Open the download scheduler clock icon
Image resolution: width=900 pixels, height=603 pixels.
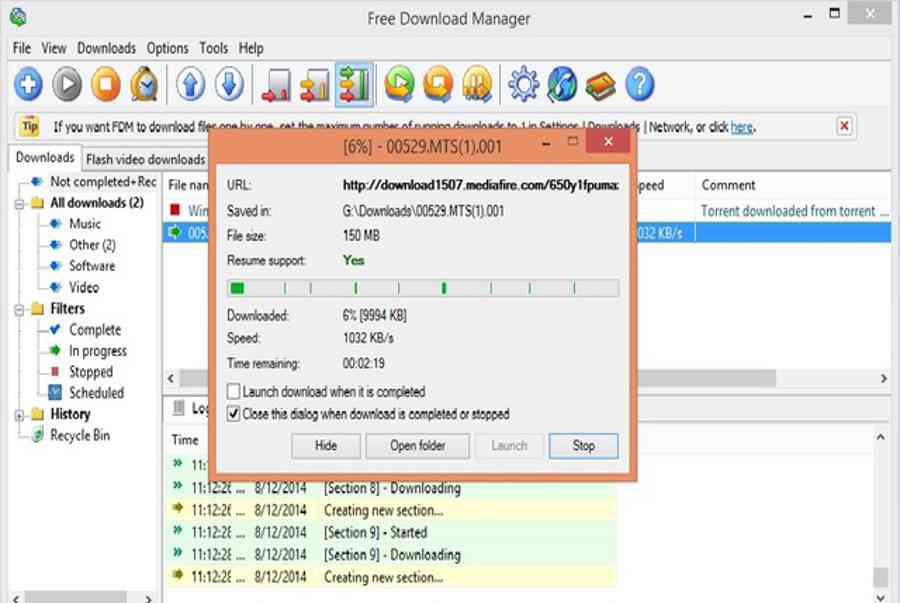(x=145, y=84)
